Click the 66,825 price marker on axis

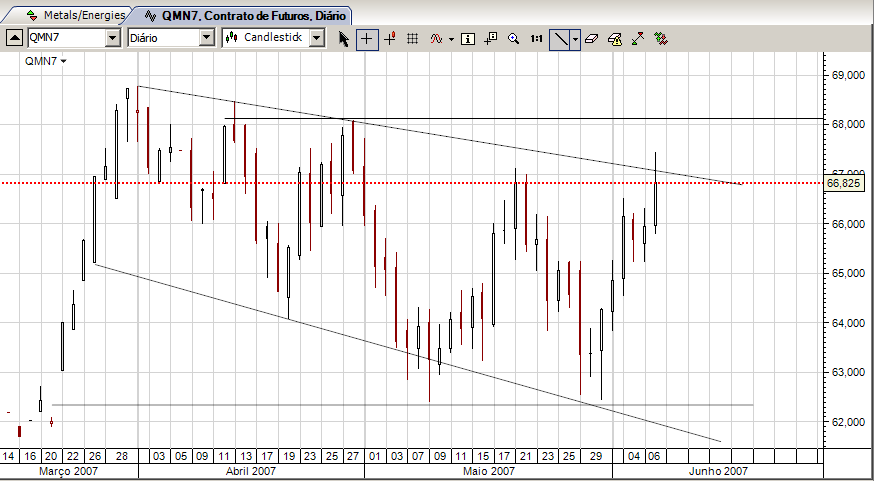844,183
